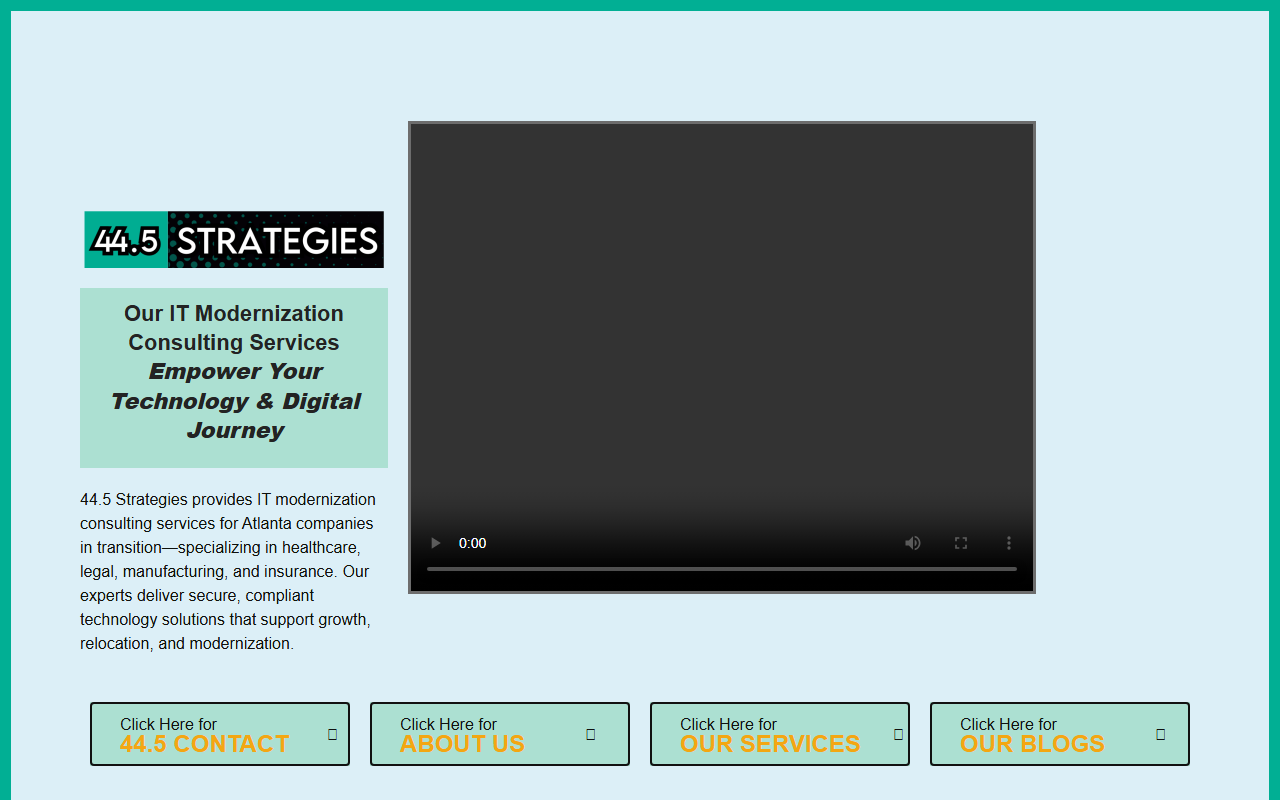
Task: Click the 44.5 Strategies logo
Action: point(234,240)
